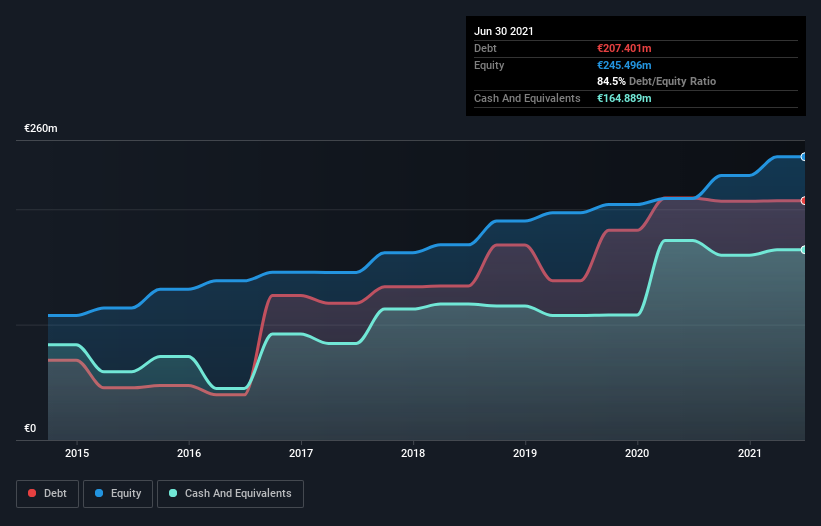Click the €164.889m cash value
Image resolution: width=821 pixels, height=526 pixels.
point(624,98)
